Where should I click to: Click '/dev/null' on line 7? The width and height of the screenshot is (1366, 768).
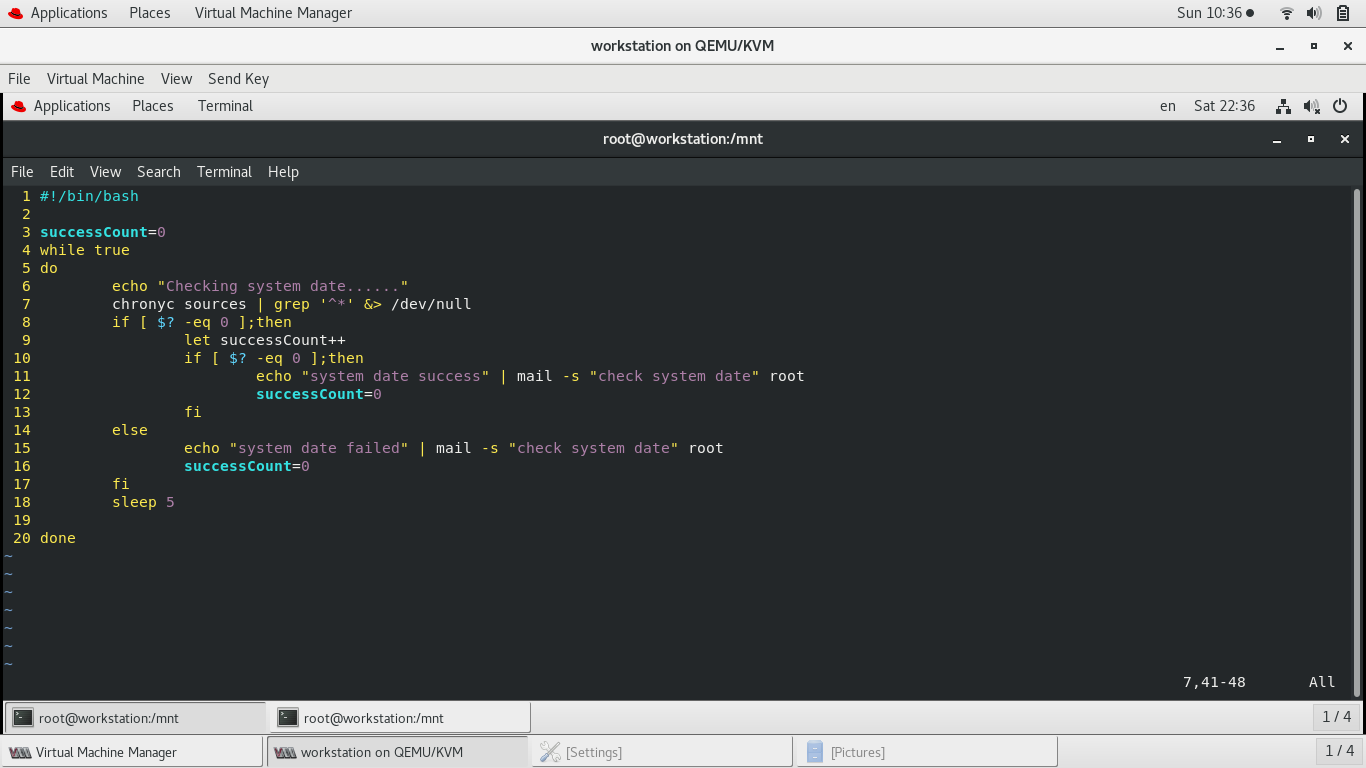[x=431, y=304]
